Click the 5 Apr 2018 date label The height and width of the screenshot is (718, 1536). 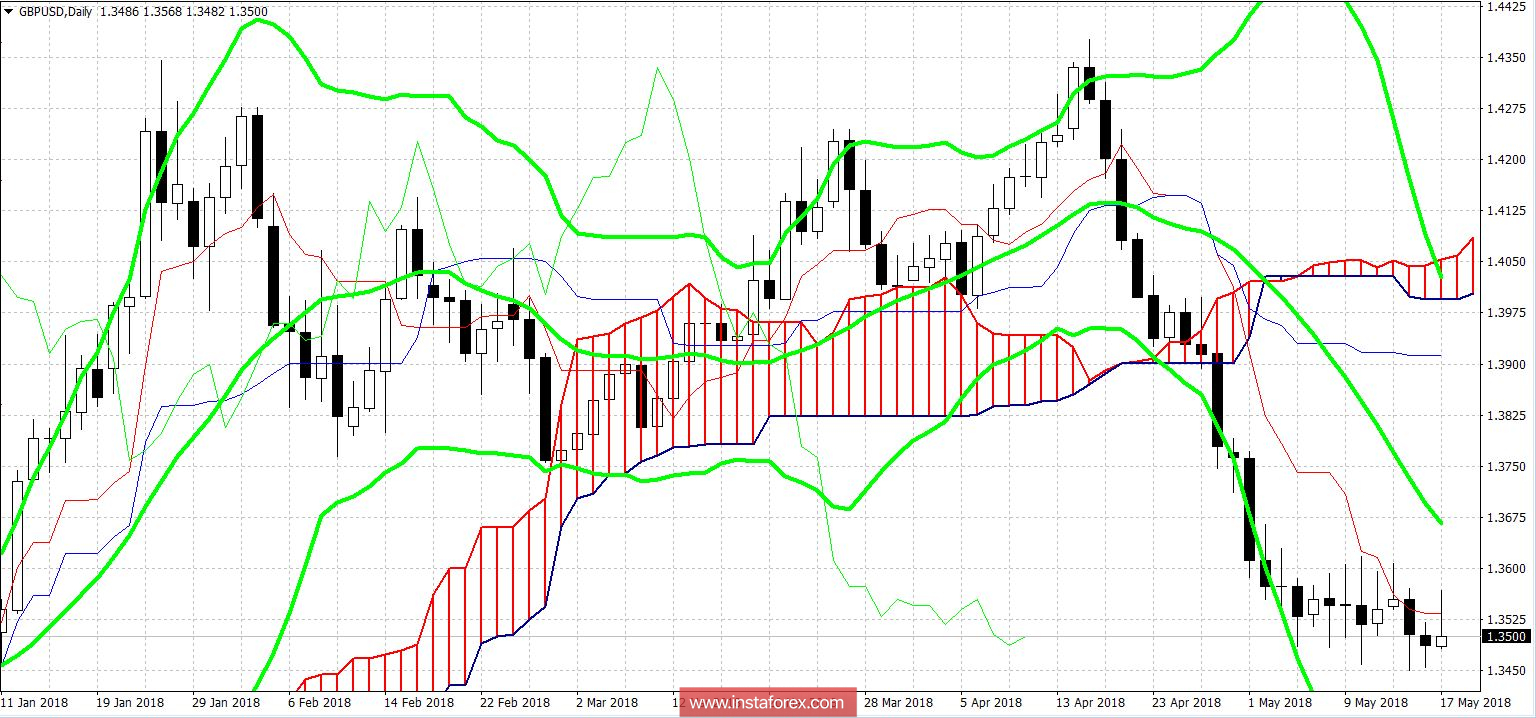(x=991, y=703)
